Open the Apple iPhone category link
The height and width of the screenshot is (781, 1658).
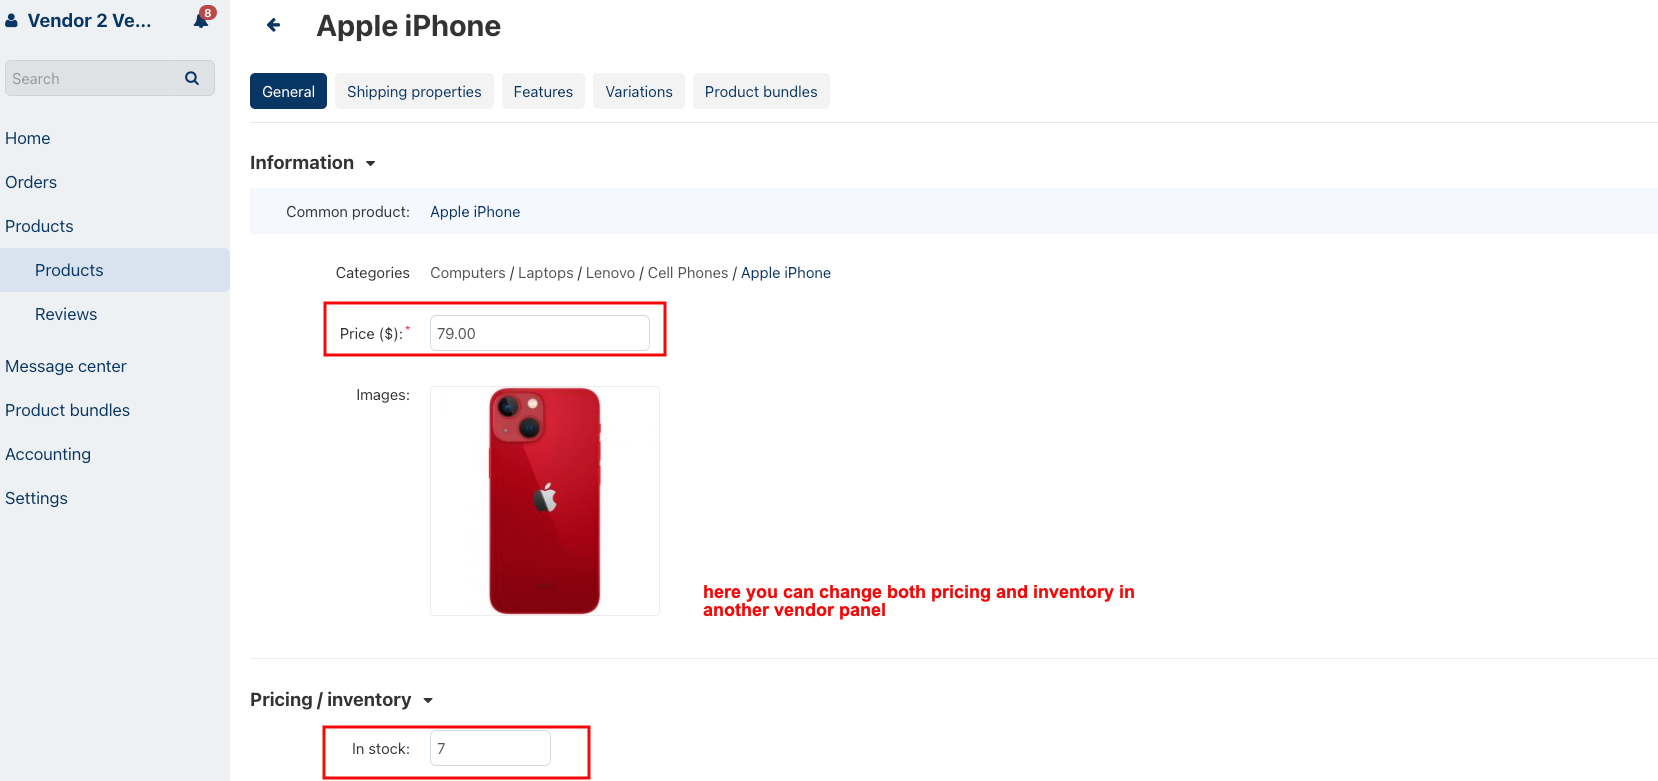tap(786, 273)
